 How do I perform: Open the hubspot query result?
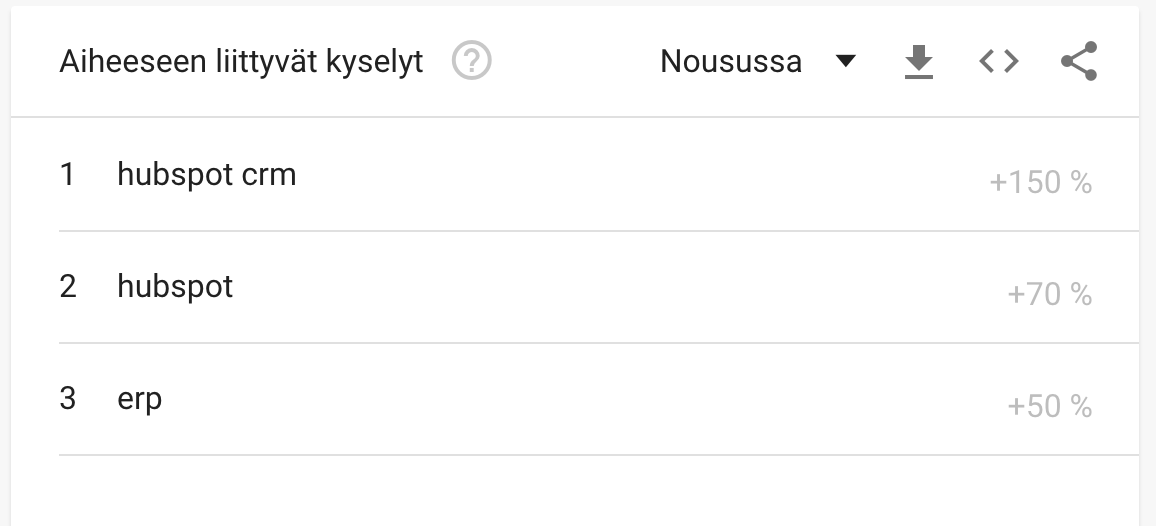pyautogui.click(x=175, y=287)
